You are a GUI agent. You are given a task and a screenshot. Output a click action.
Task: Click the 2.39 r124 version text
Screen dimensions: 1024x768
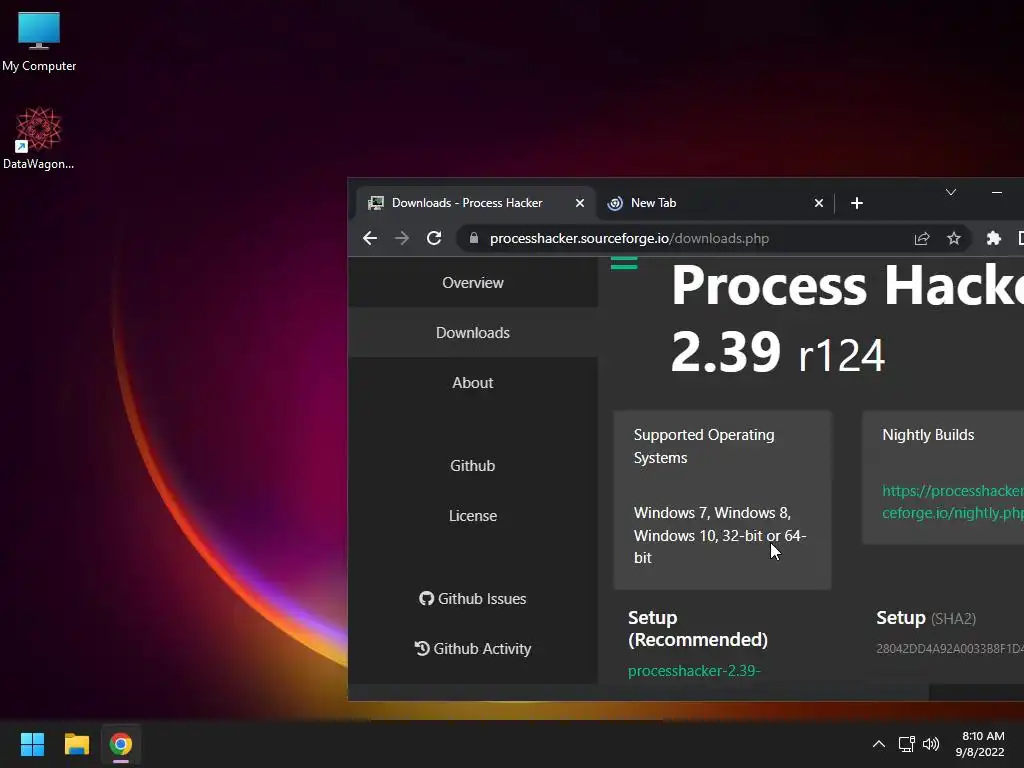(778, 353)
